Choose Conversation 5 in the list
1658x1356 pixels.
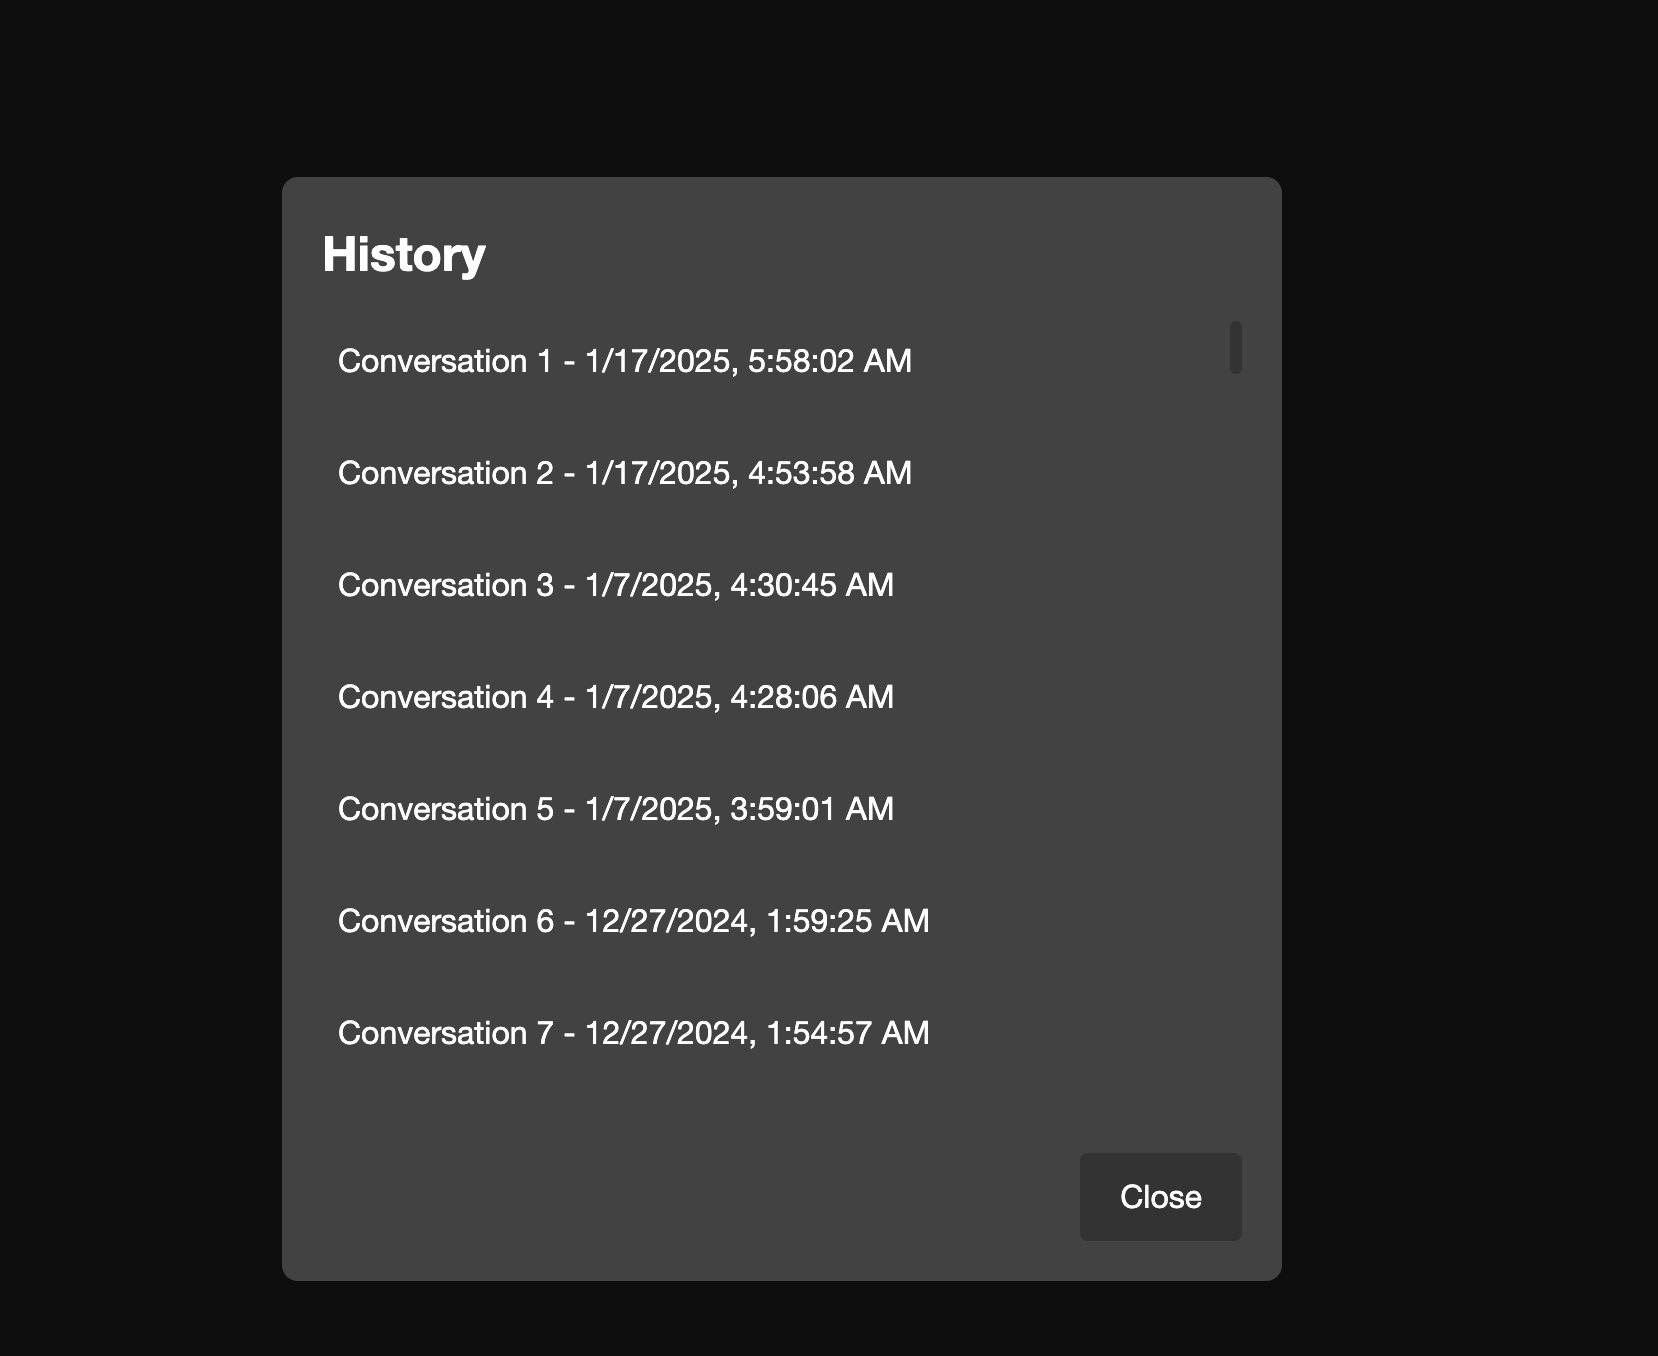coord(615,809)
